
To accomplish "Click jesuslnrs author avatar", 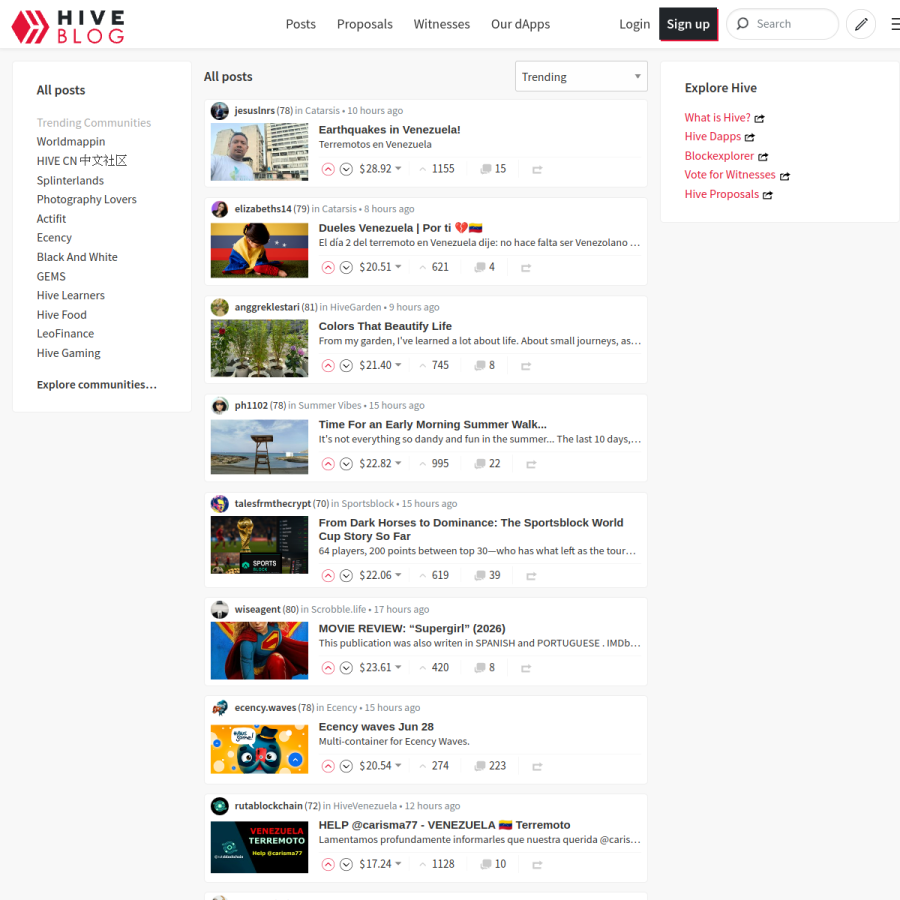I will pyautogui.click(x=220, y=111).
